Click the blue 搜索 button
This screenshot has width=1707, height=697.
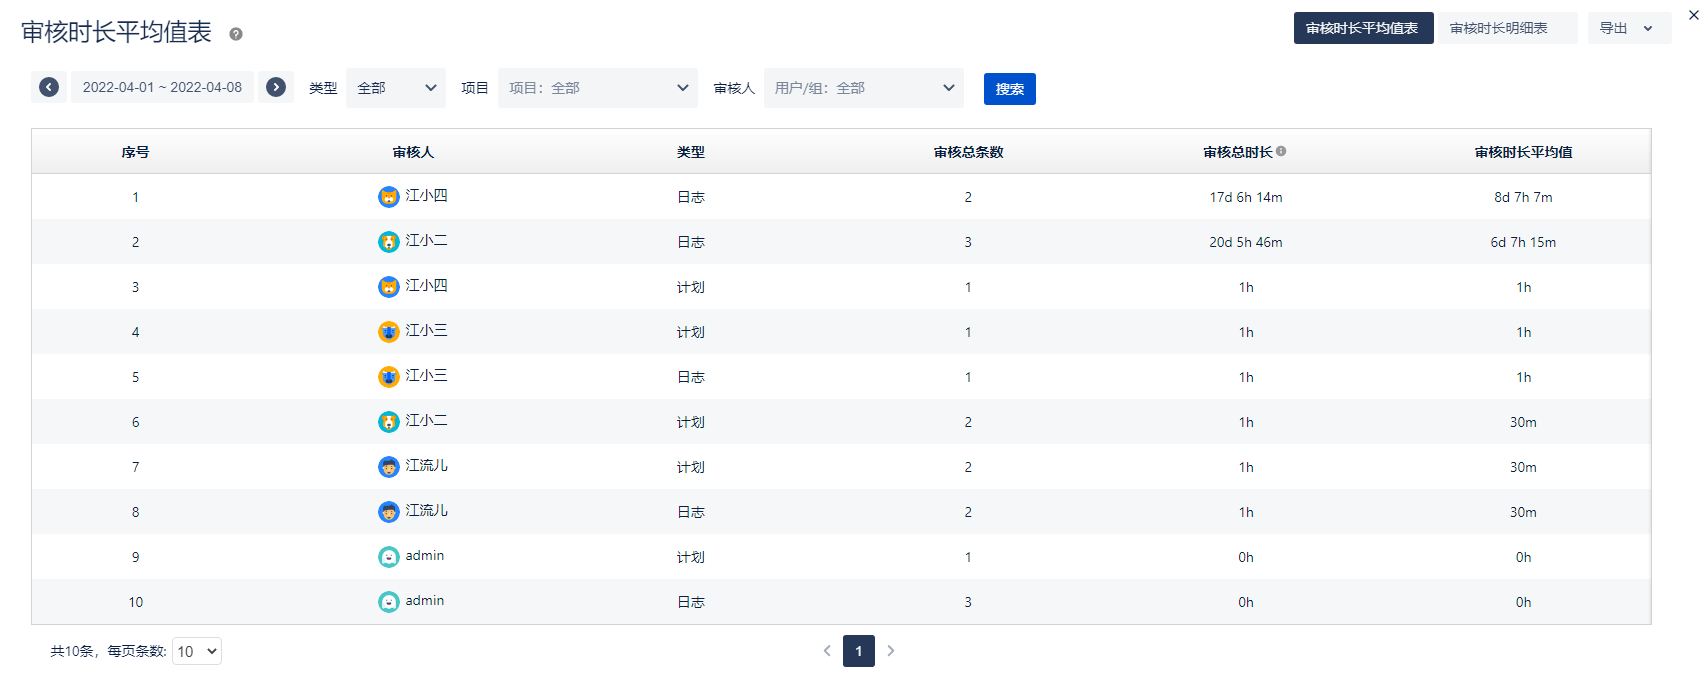[x=1009, y=89]
